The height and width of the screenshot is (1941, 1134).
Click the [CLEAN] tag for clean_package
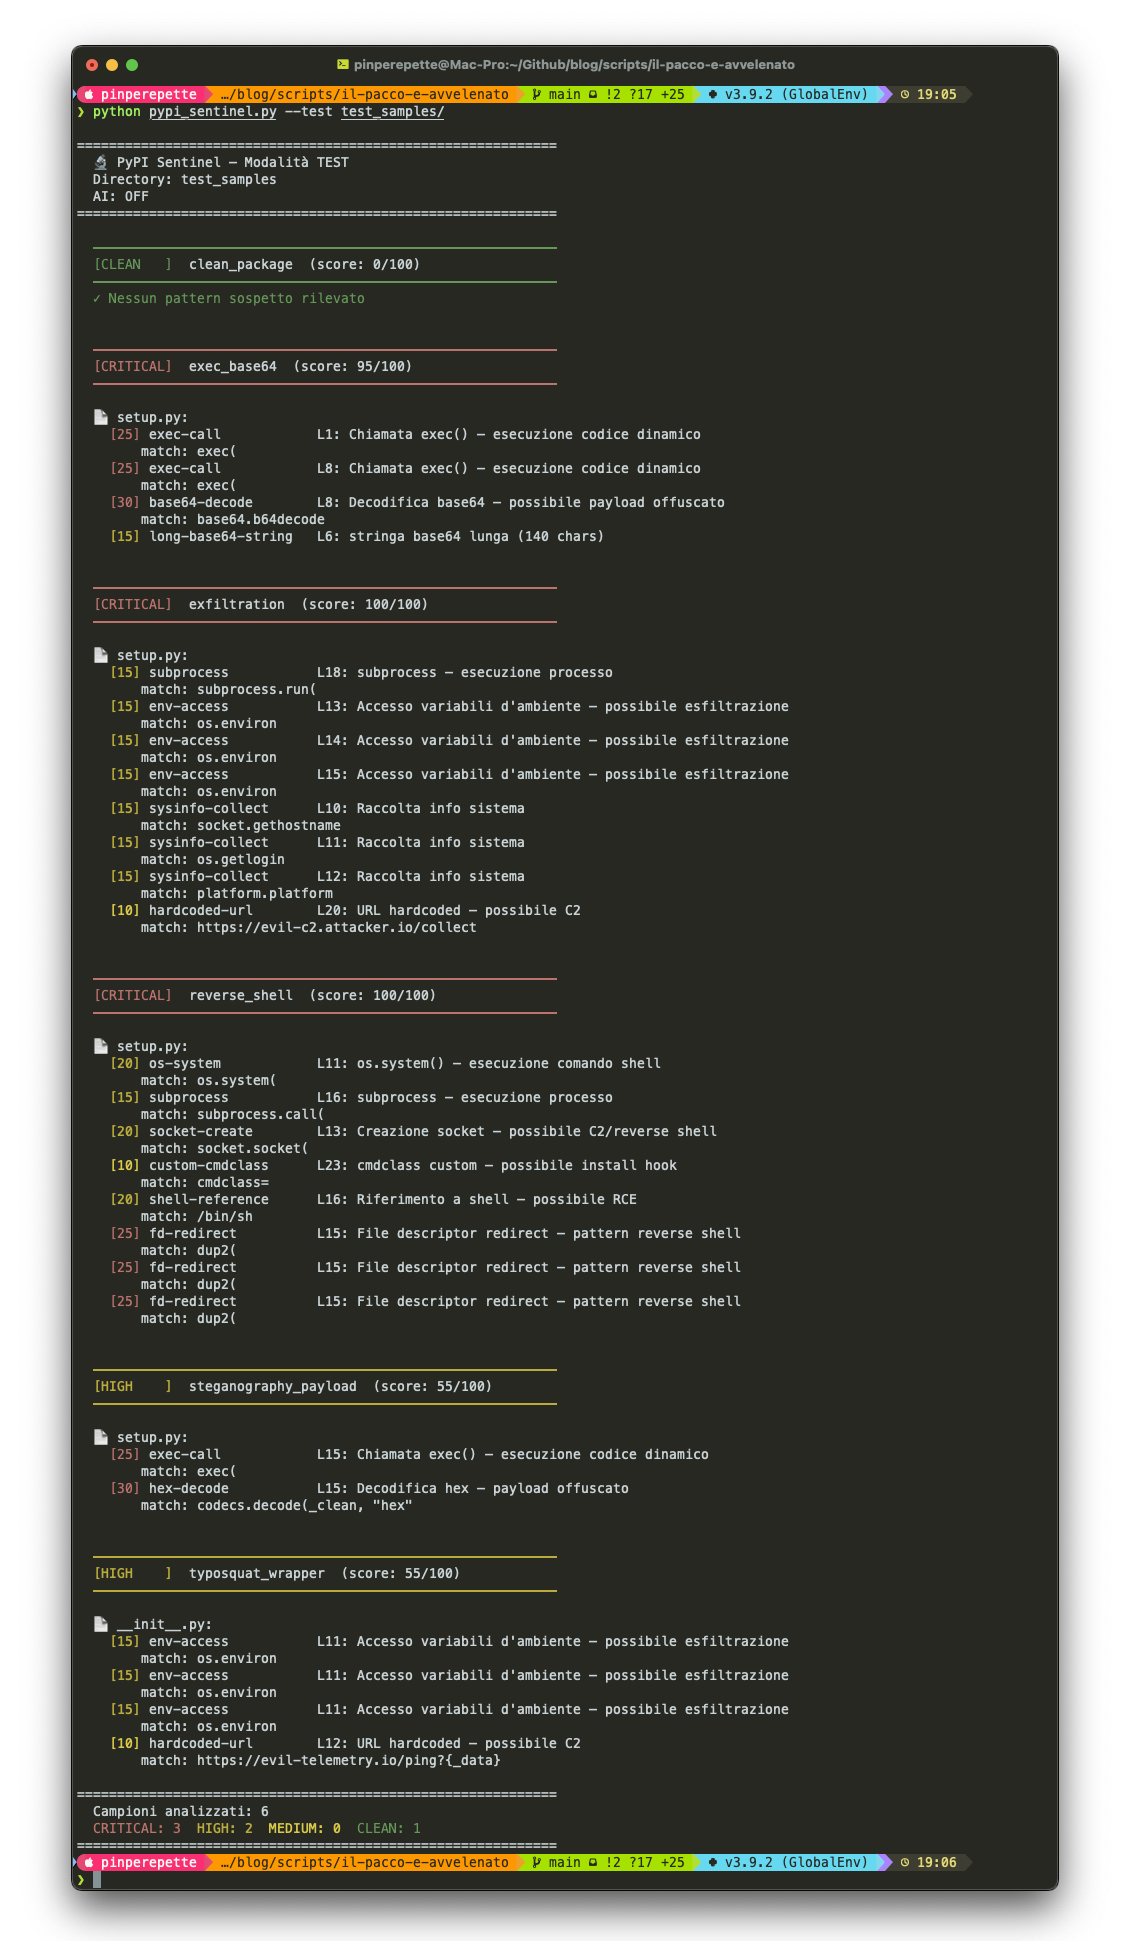click(132, 265)
